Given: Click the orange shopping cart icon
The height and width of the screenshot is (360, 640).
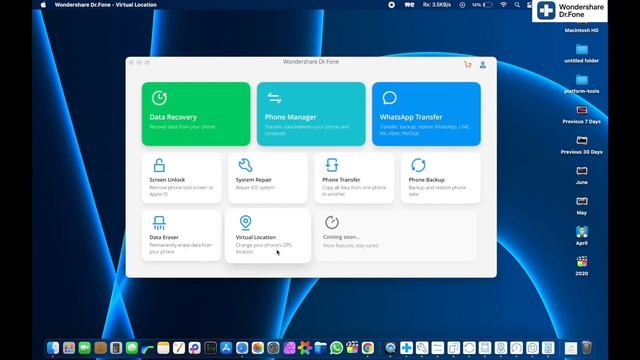Looking at the screenshot, I should [468, 64].
